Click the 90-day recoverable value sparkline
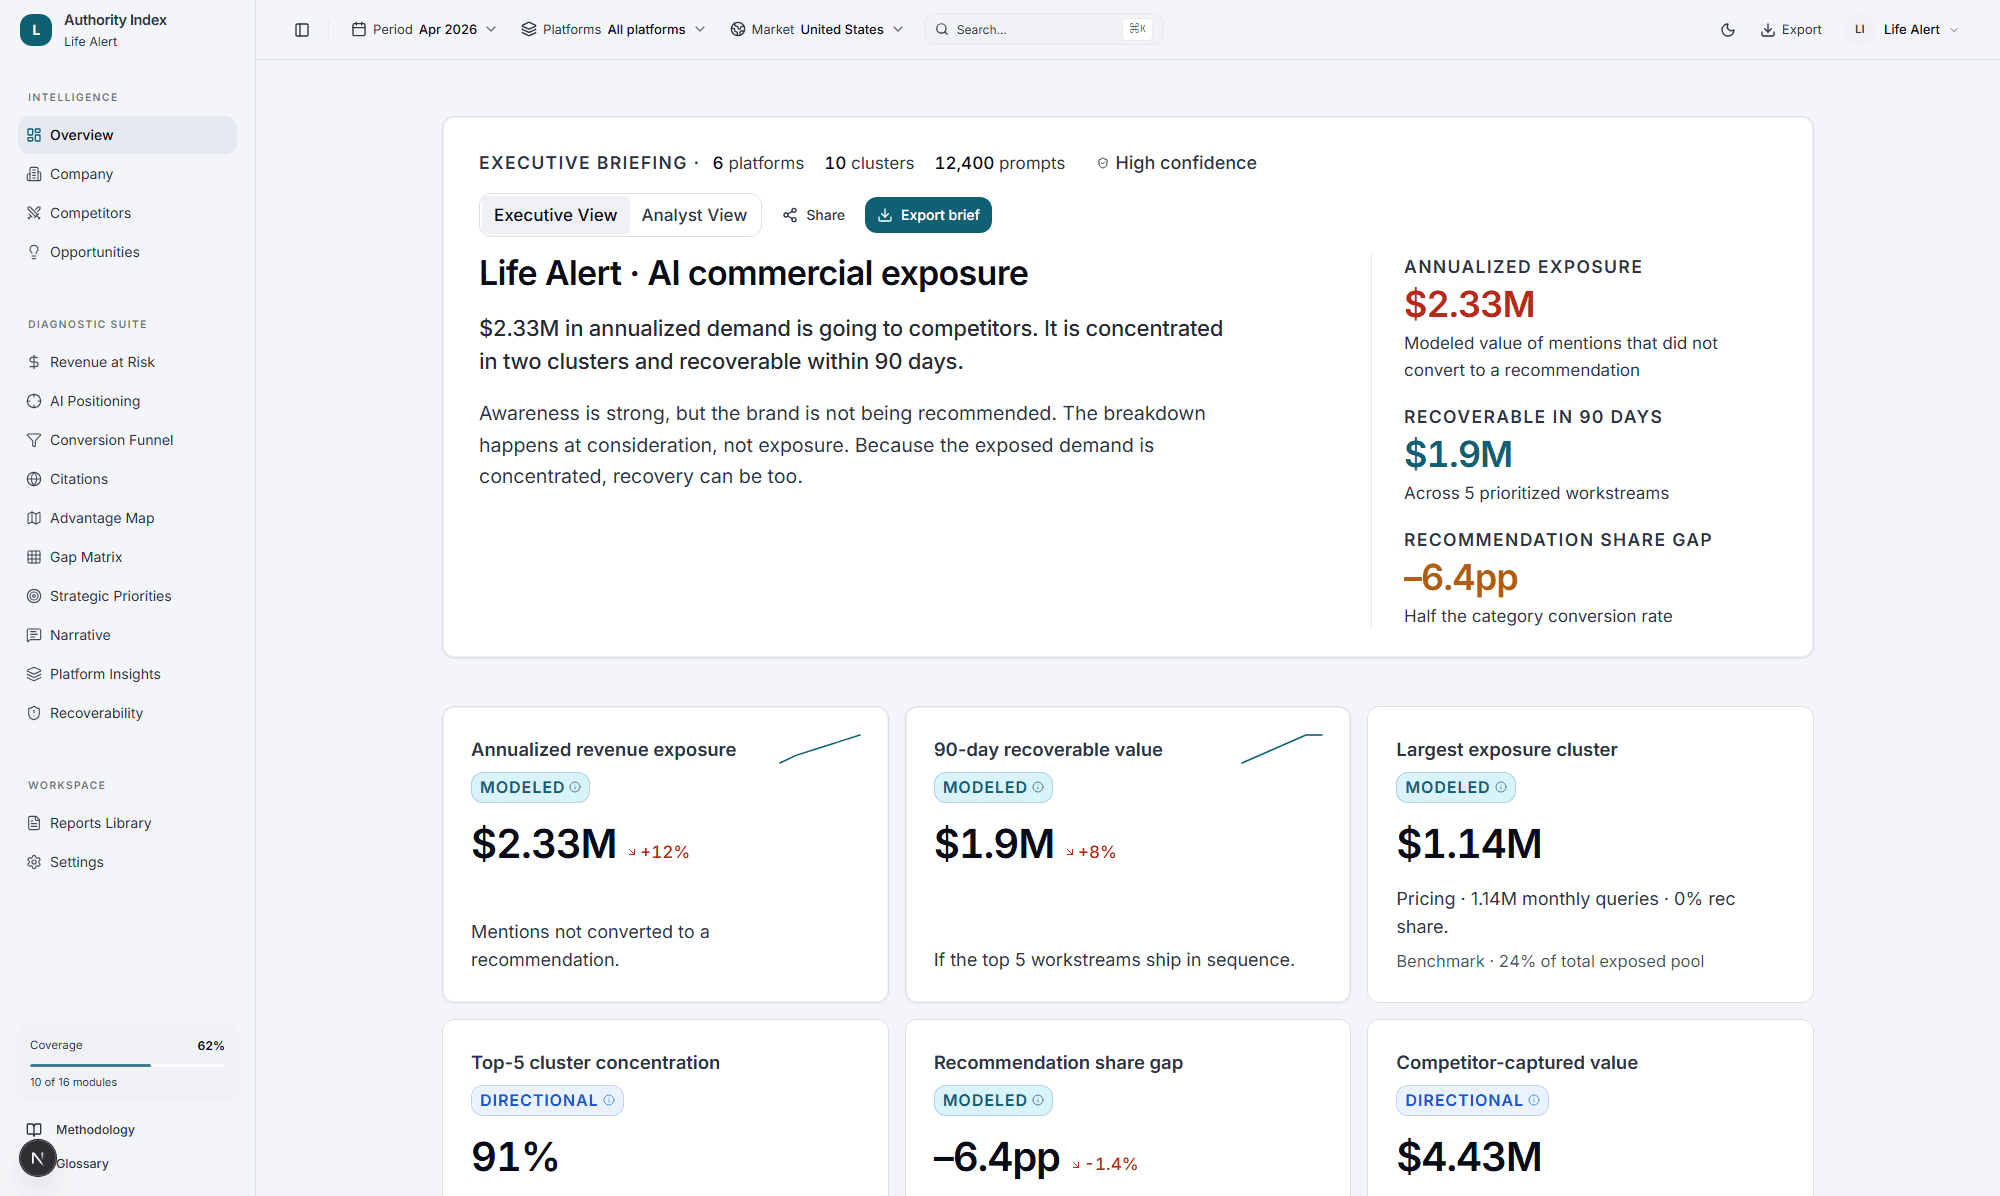Viewport: 2000px width, 1196px height. tap(1282, 749)
